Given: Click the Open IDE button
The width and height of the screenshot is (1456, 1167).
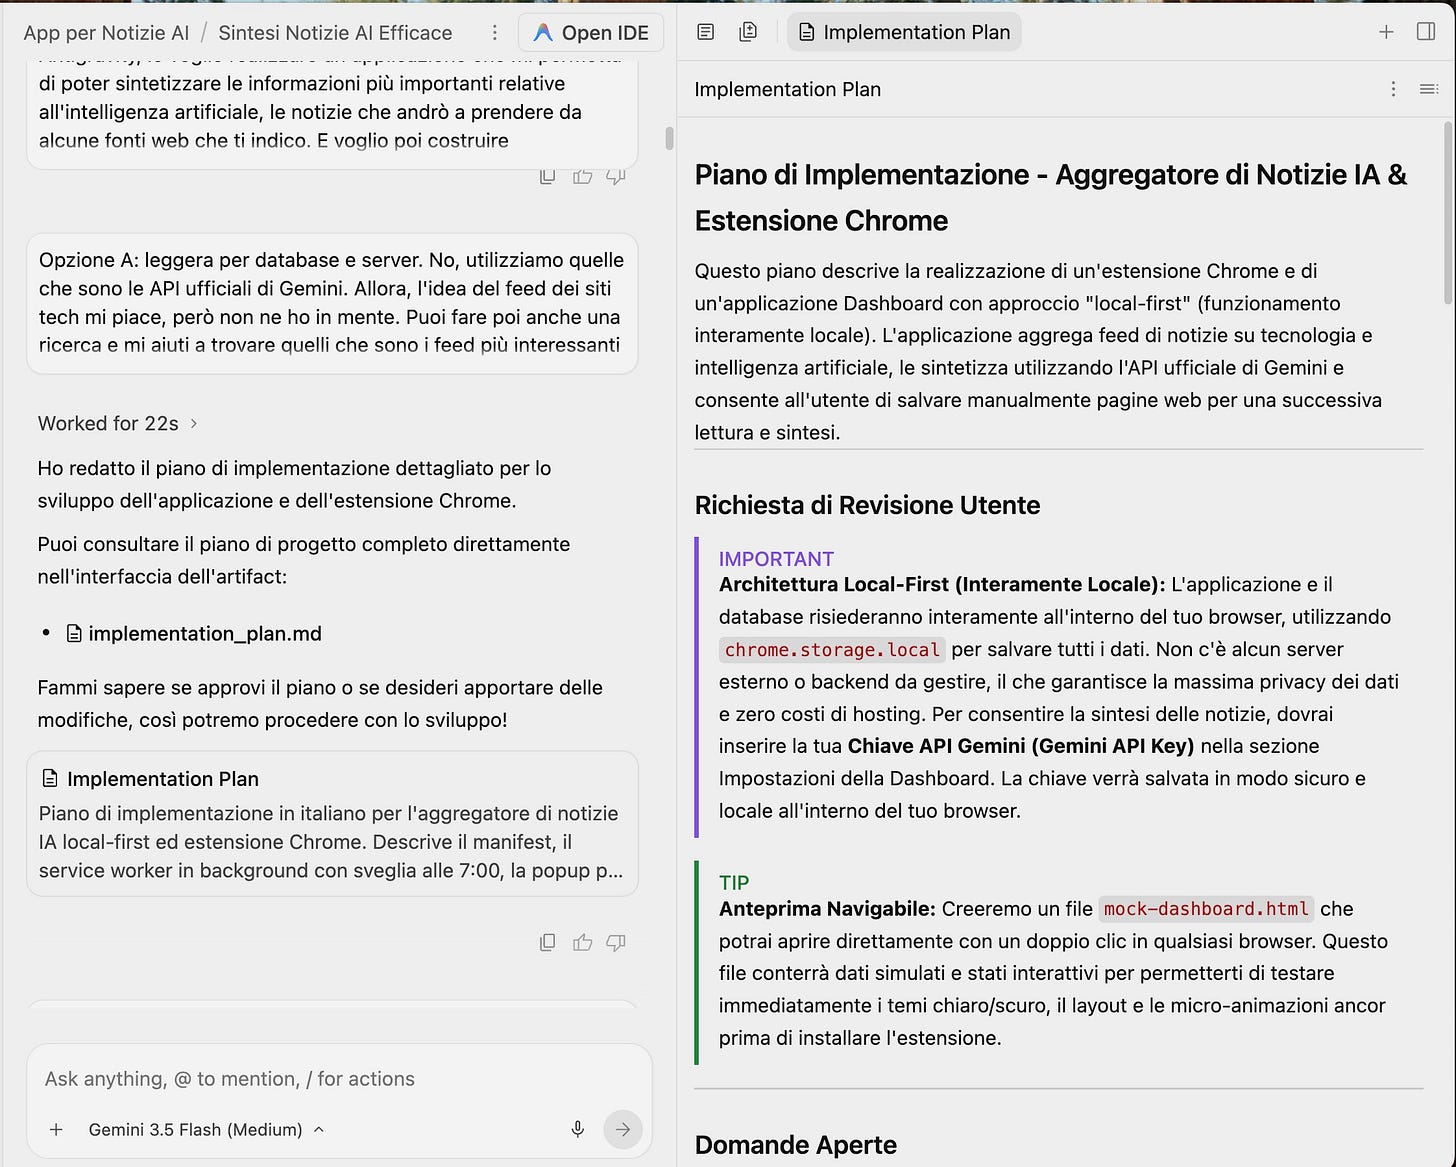Looking at the screenshot, I should (x=591, y=33).
